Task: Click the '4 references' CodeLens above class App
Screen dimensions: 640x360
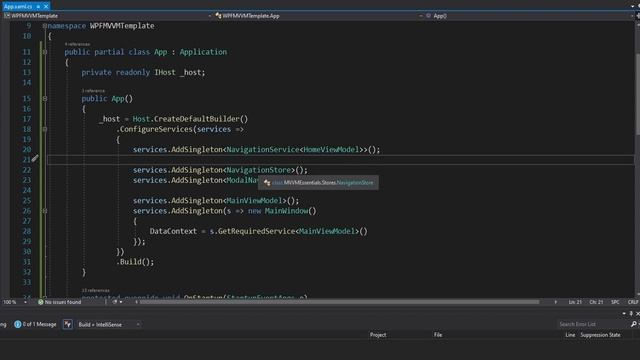Action: tap(77, 44)
